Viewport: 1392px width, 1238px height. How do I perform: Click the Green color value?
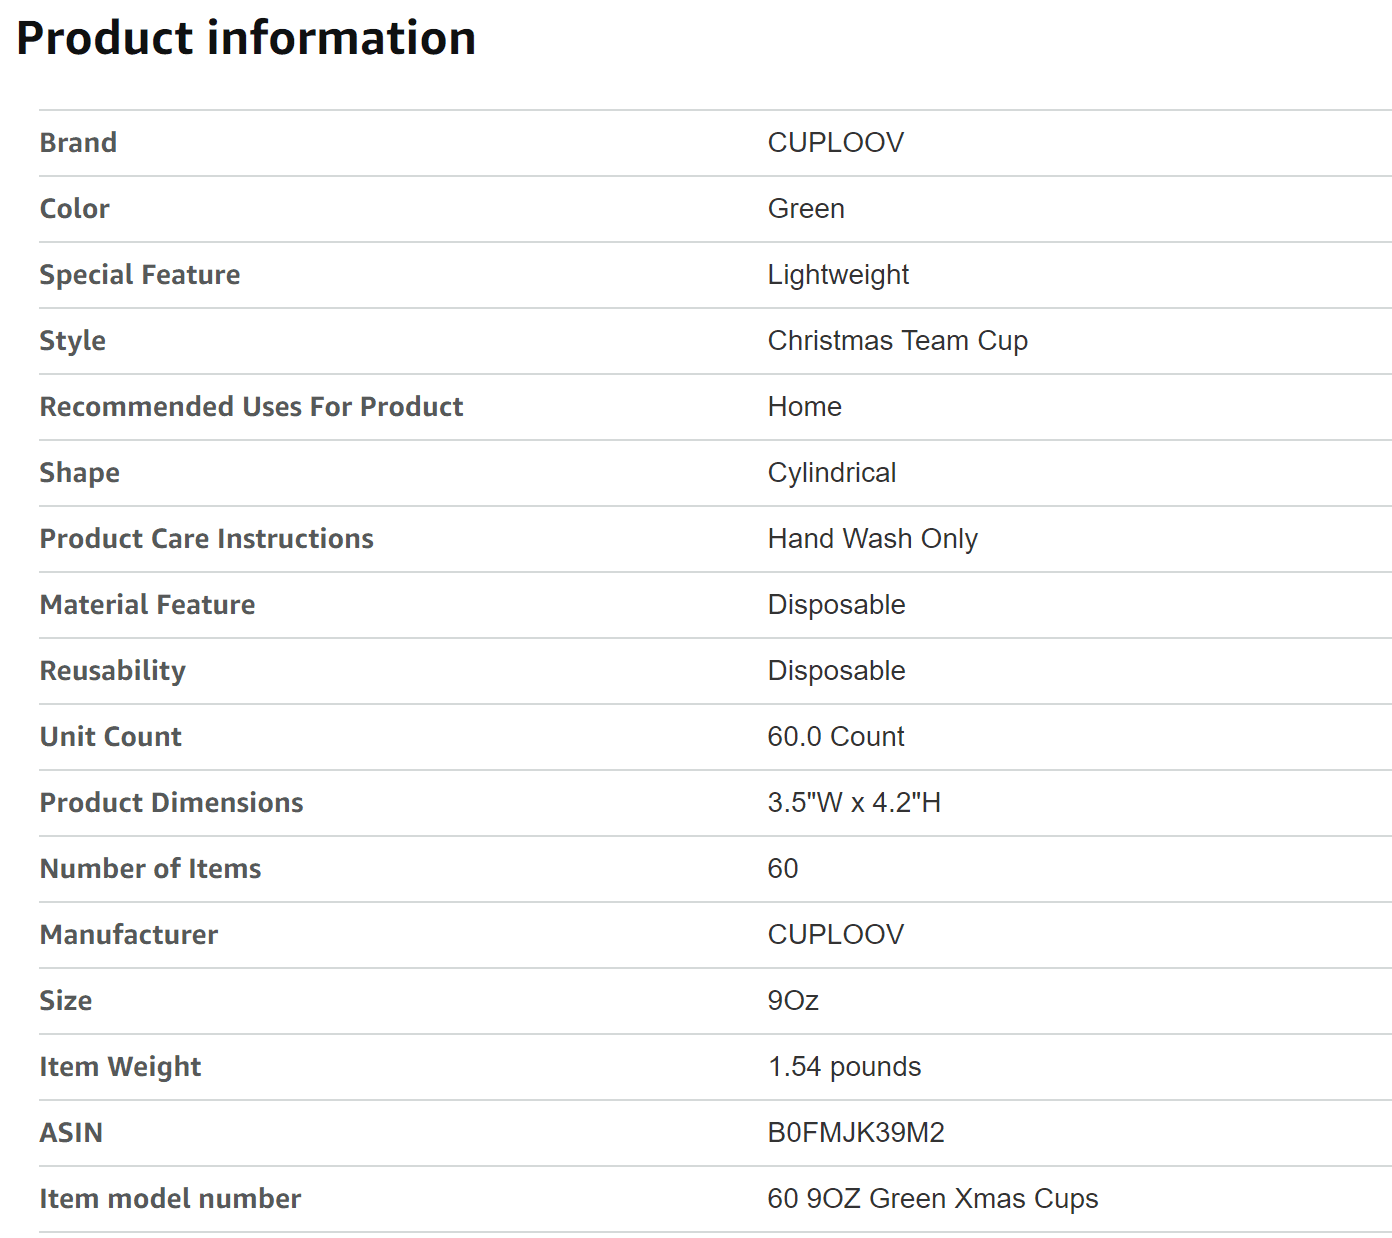(806, 209)
